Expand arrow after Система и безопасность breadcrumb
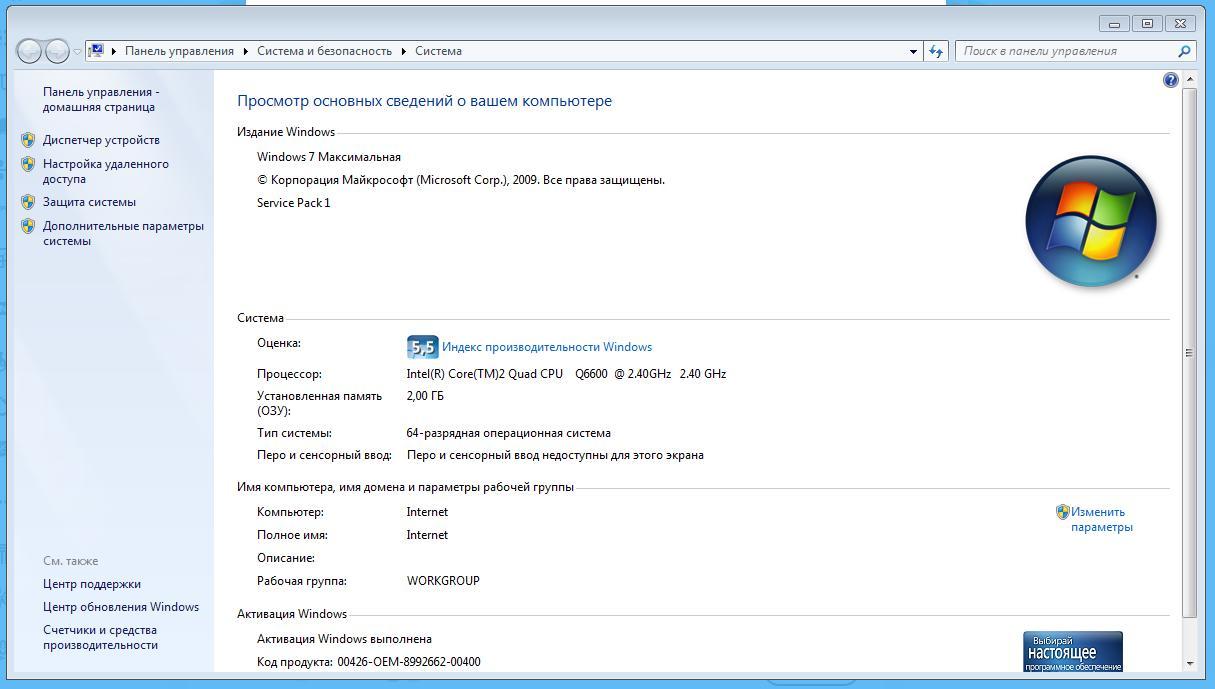 pyautogui.click(x=404, y=51)
